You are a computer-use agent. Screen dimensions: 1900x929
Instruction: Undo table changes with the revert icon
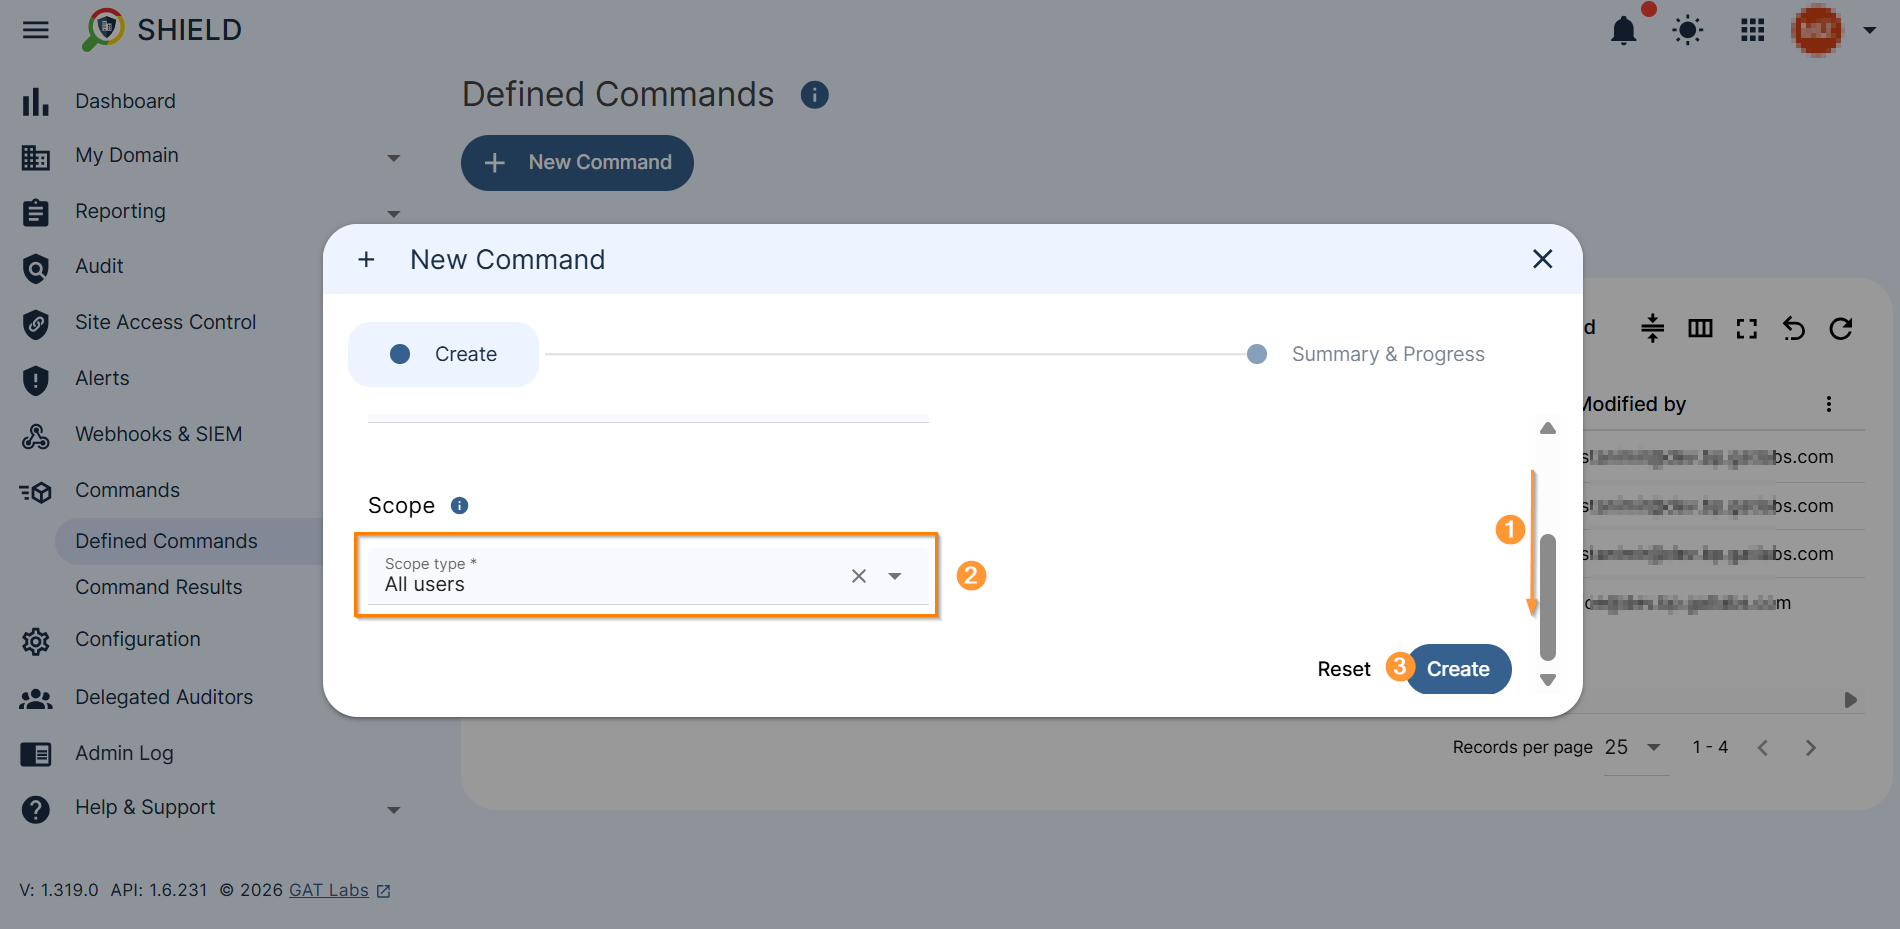[1794, 328]
